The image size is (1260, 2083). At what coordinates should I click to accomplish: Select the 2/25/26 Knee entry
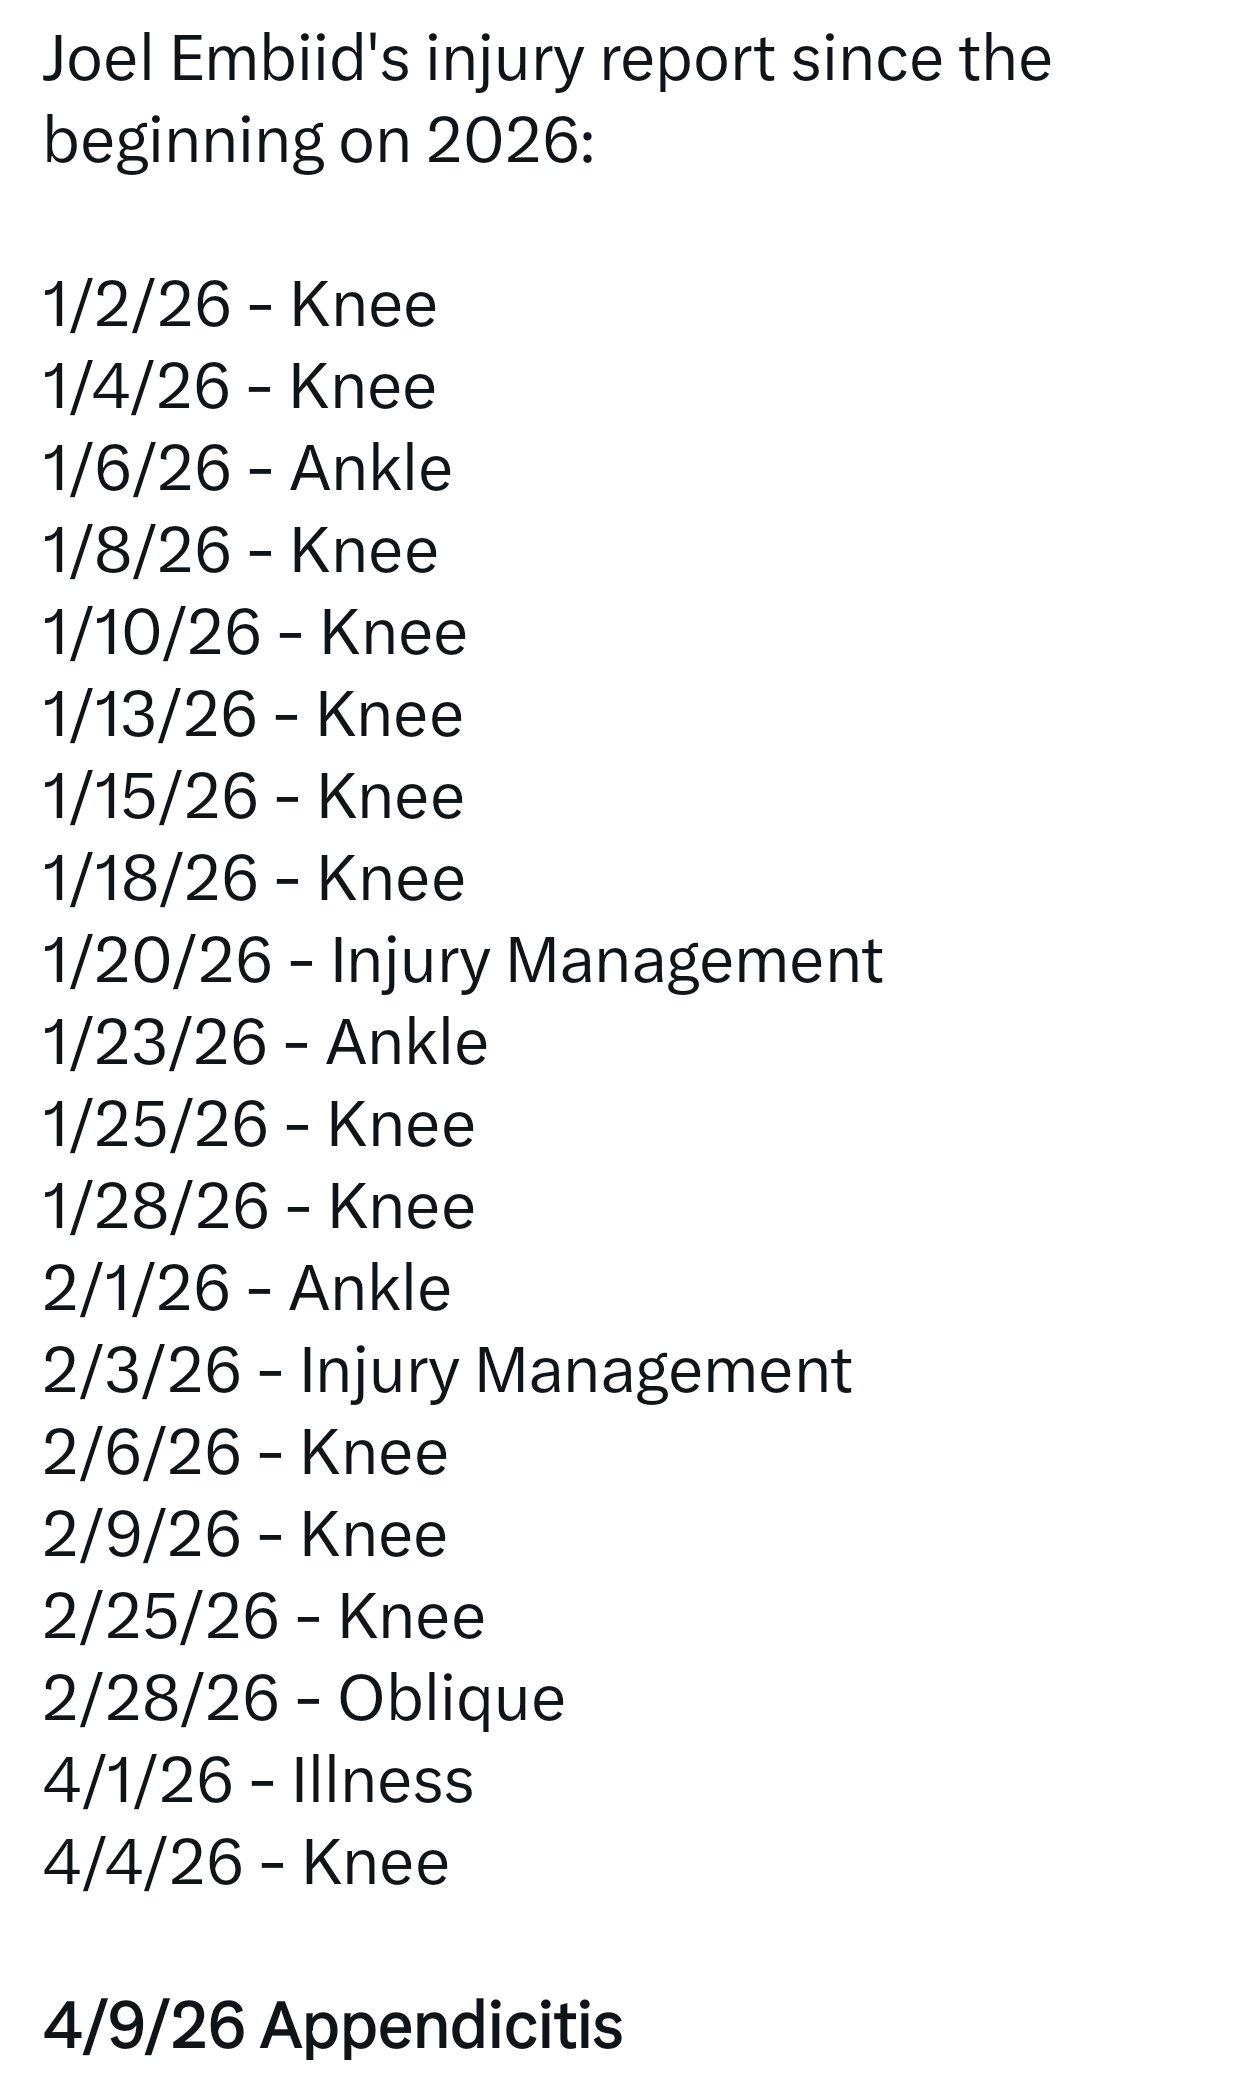click(x=264, y=1616)
